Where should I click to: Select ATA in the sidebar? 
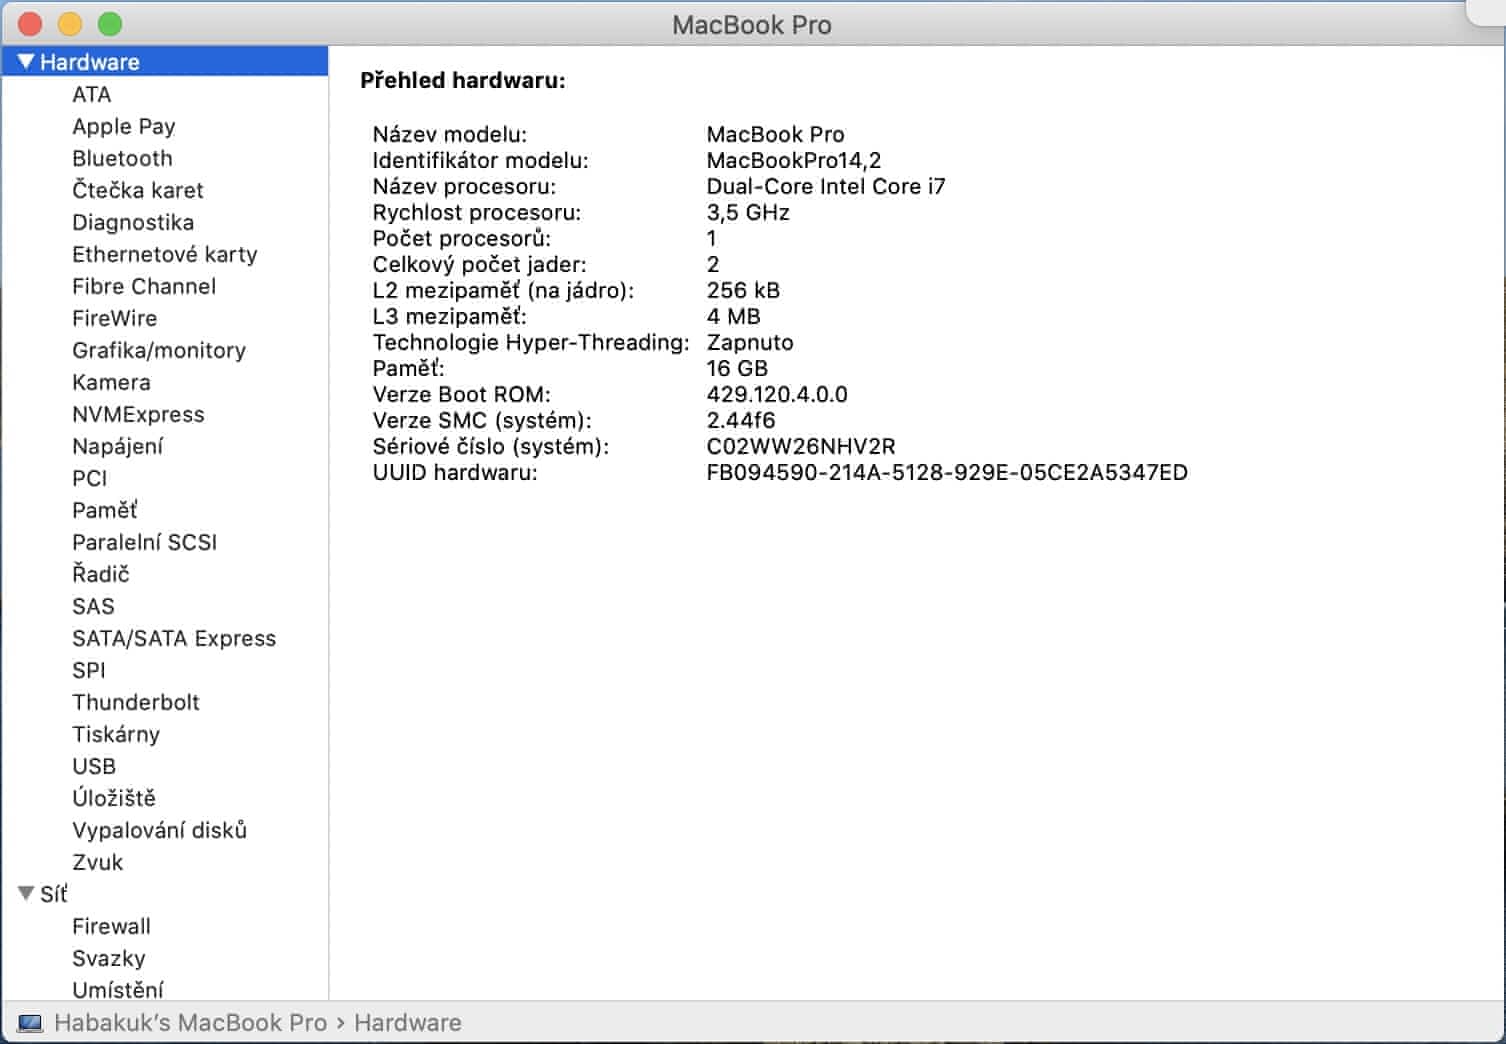tap(91, 94)
